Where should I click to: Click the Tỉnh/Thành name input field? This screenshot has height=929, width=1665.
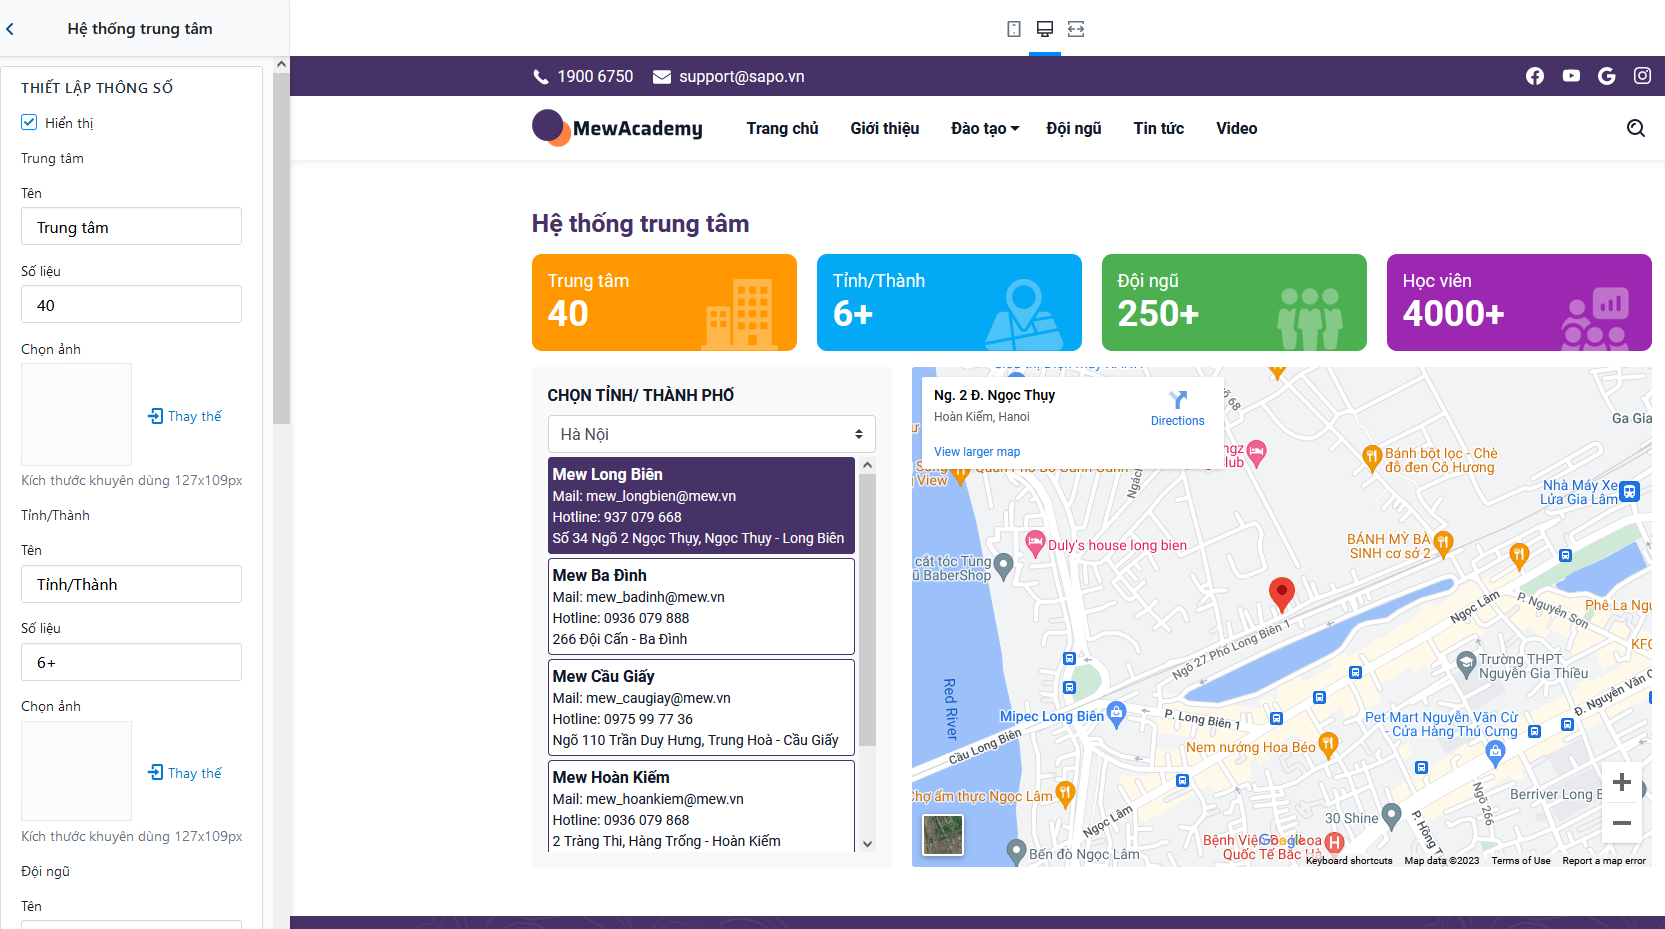pyautogui.click(x=131, y=584)
